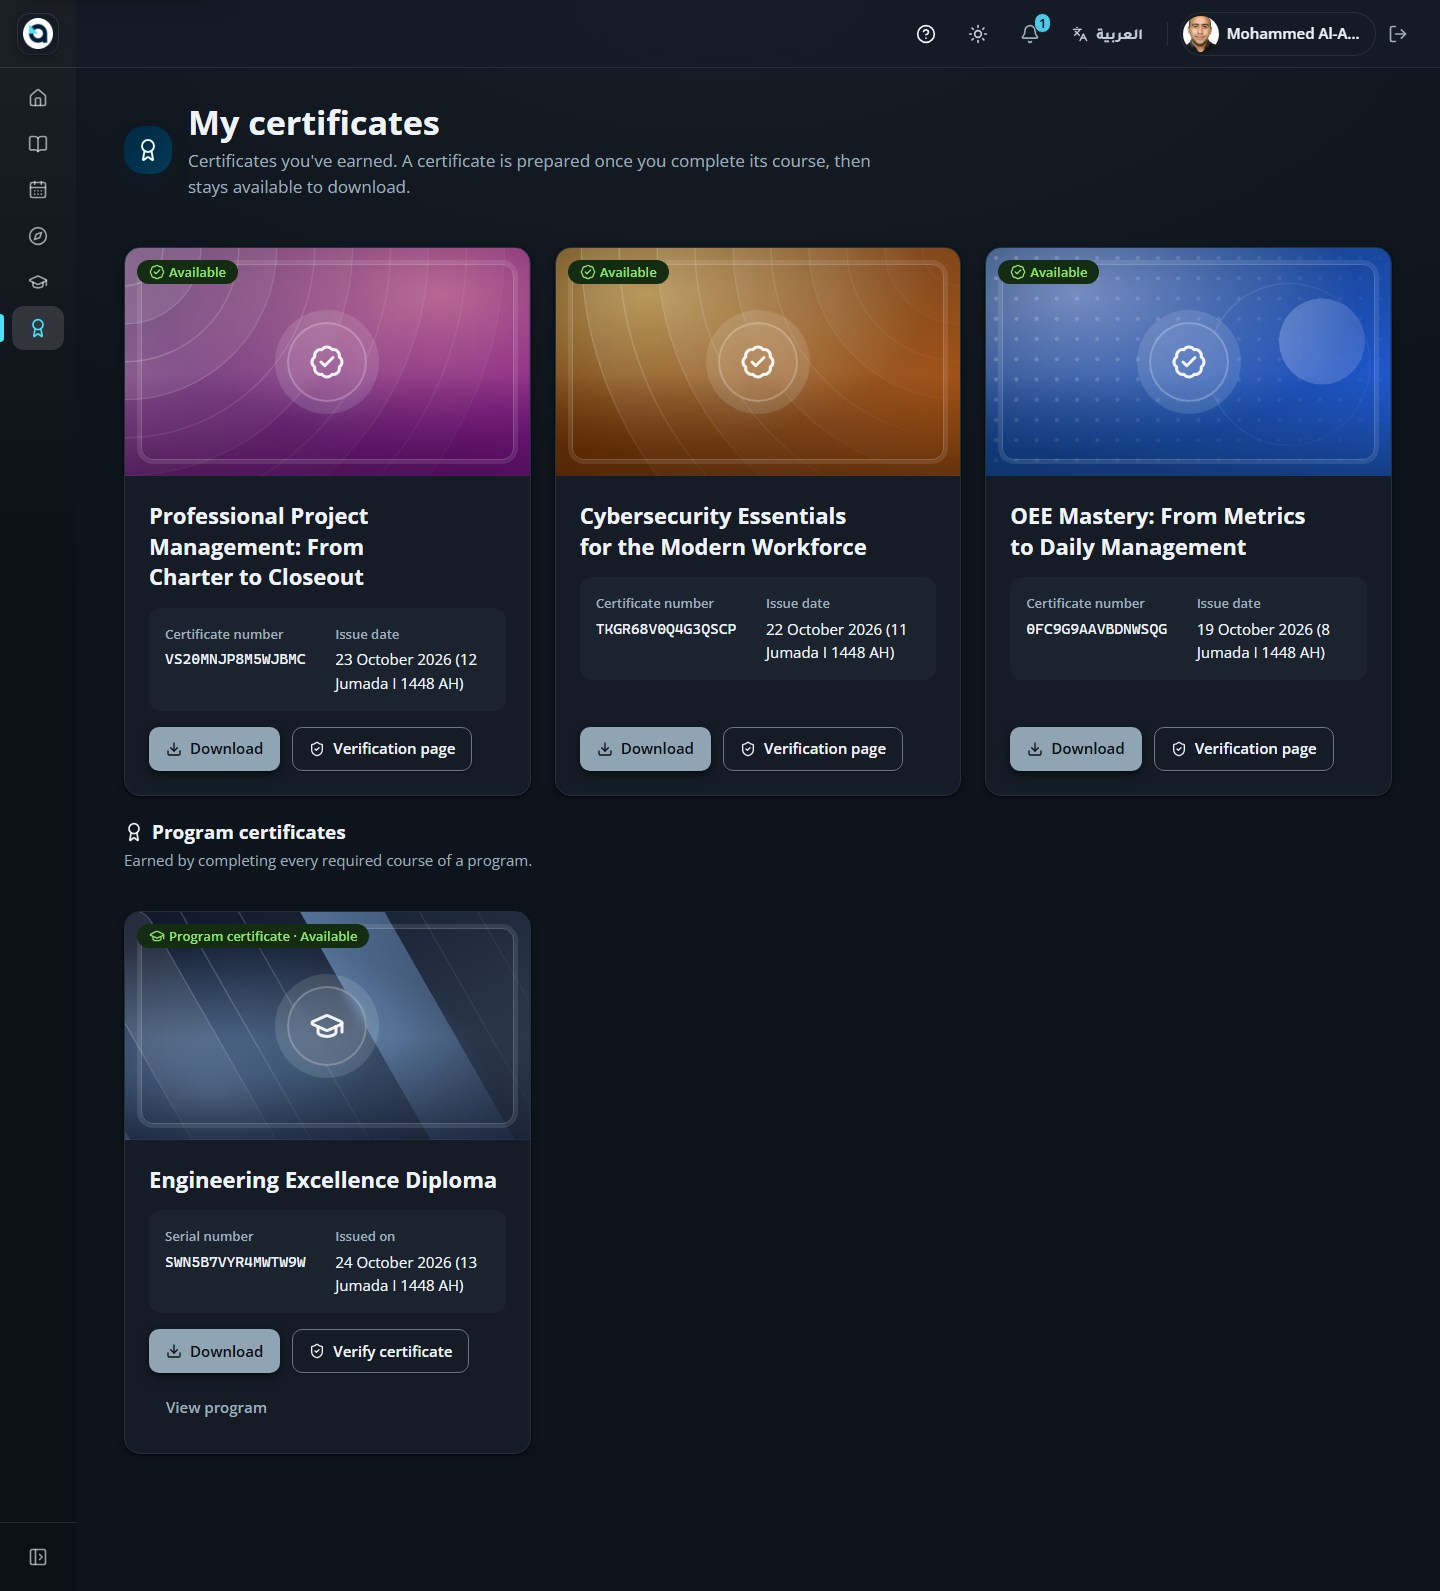Open the compass explore icon in sidebar
The height and width of the screenshot is (1591, 1440).
(x=38, y=236)
